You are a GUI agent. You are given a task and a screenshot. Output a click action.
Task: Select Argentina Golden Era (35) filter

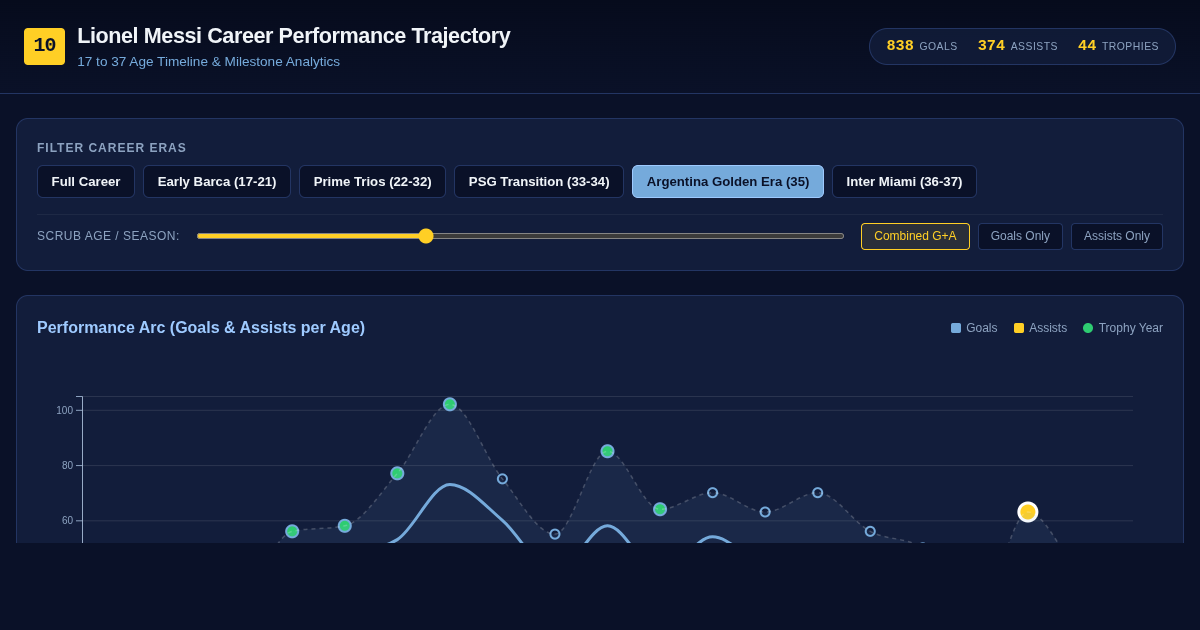(728, 182)
